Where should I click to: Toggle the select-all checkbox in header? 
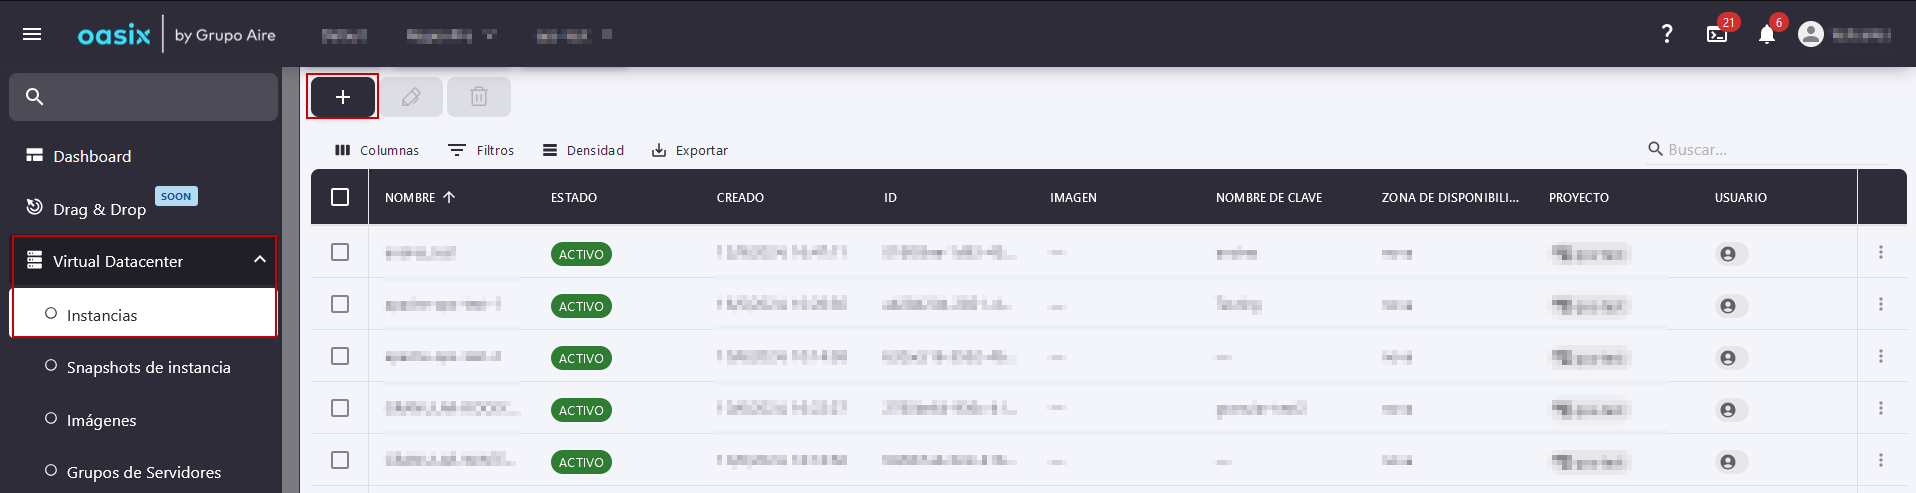(x=340, y=197)
